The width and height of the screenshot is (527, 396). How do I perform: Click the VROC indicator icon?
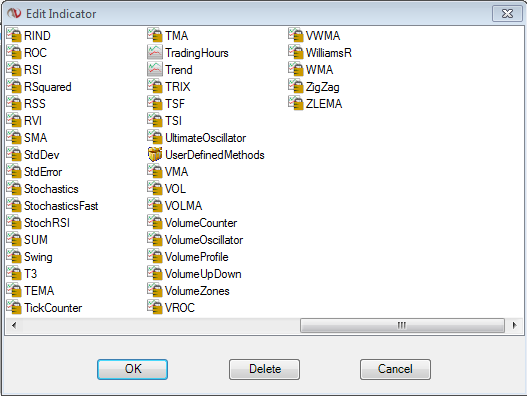[155, 308]
